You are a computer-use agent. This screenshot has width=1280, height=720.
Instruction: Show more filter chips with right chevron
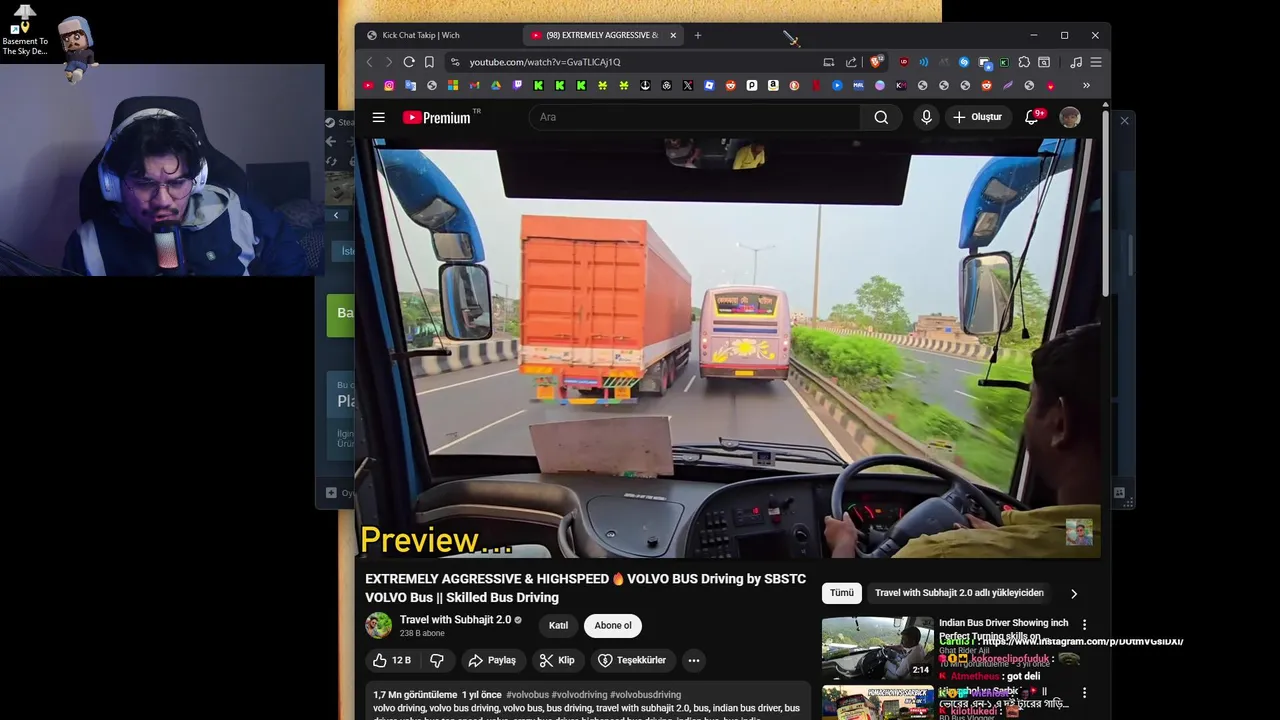[1074, 594]
